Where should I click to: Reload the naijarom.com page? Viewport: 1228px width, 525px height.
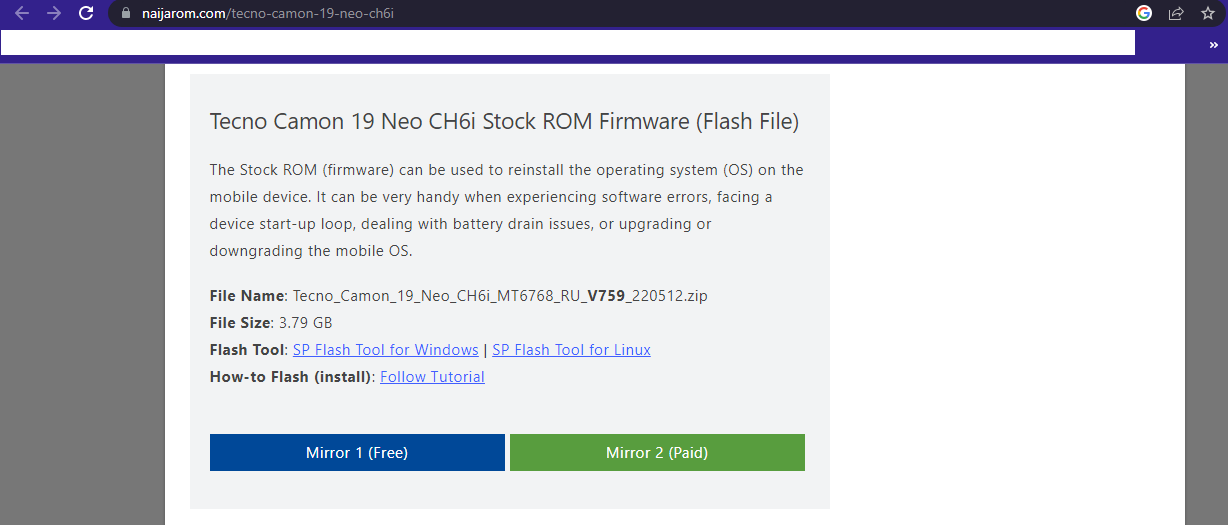pyautogui.click(x=86, y=14)
